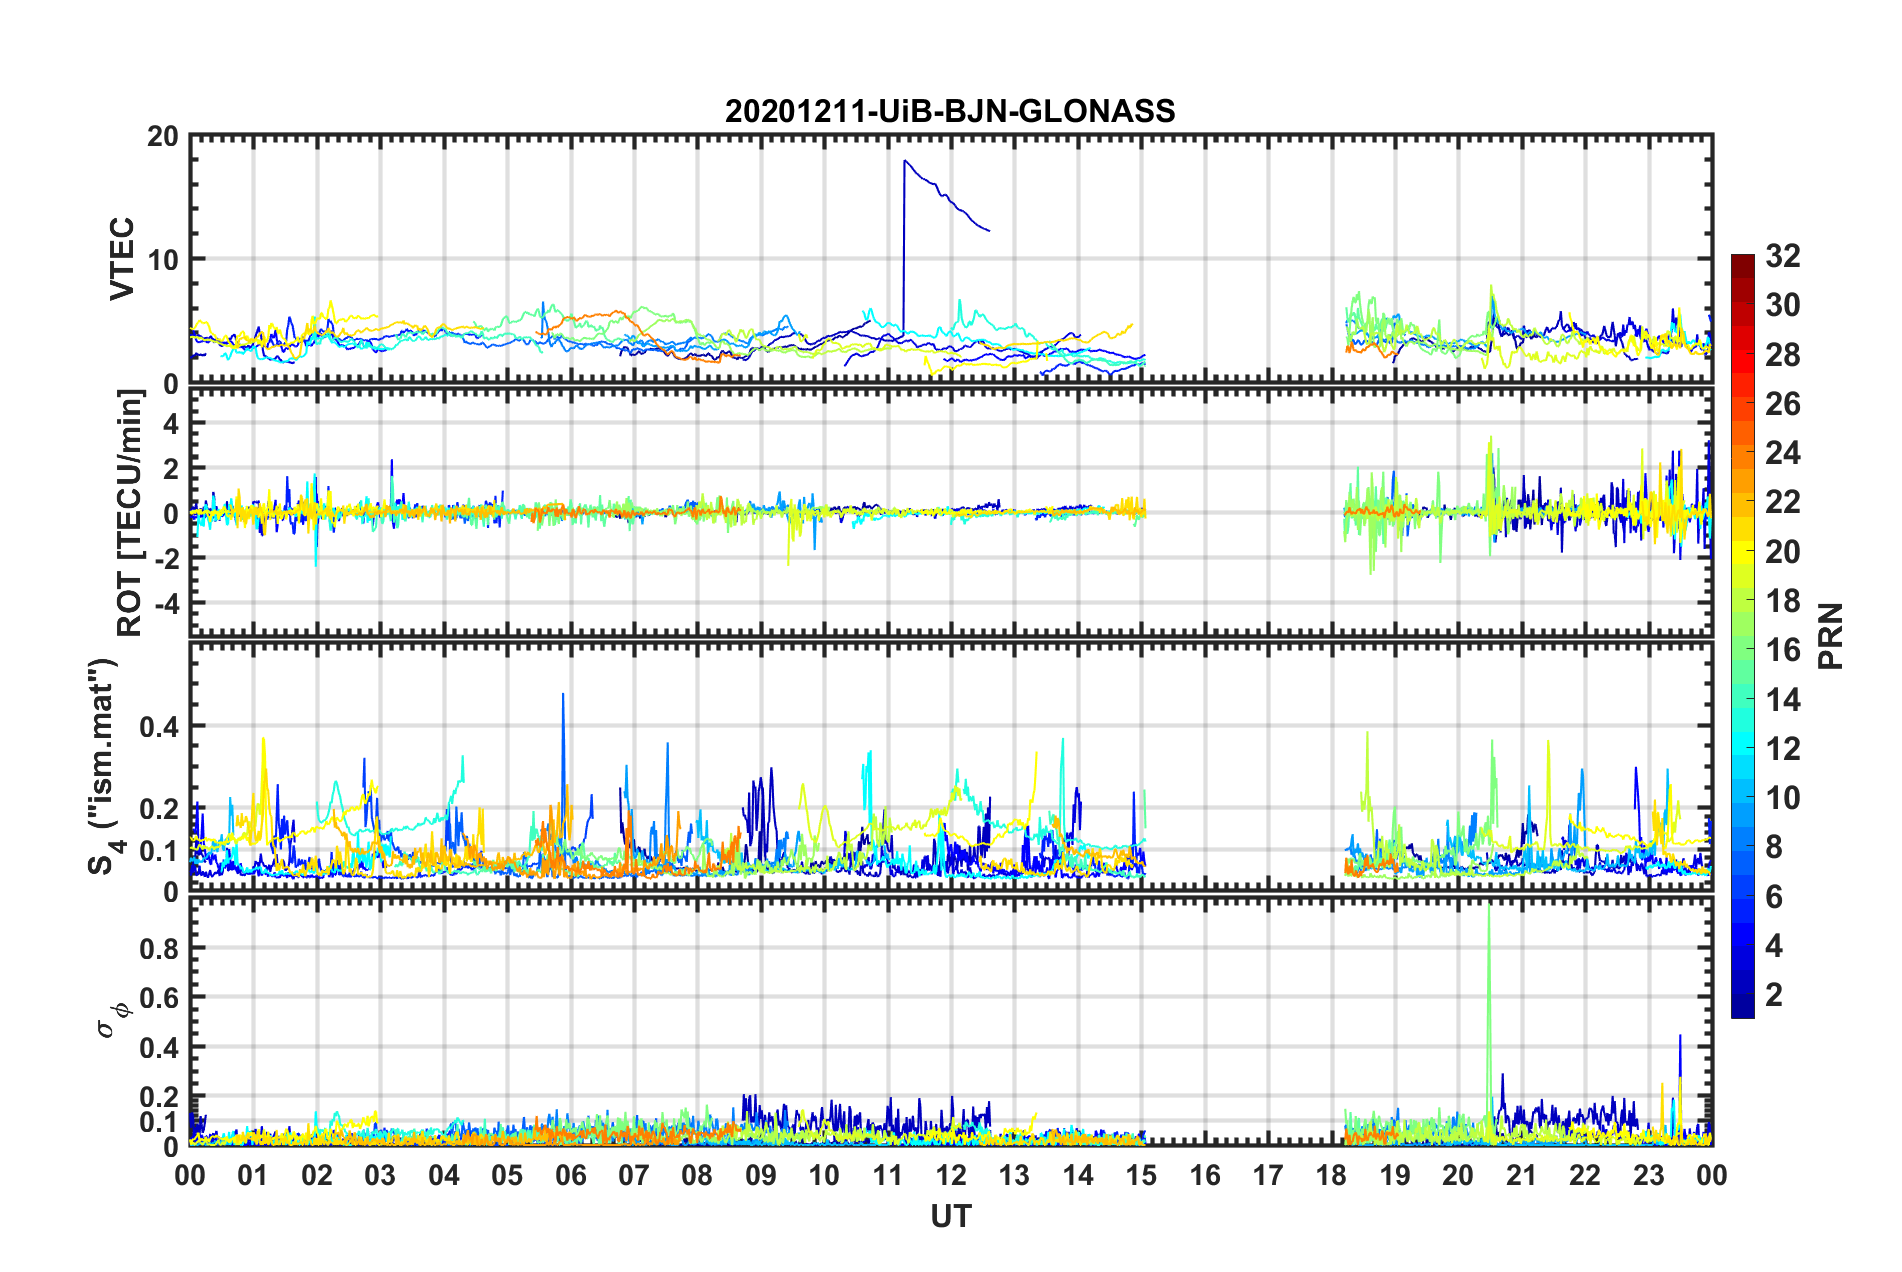Click UT axis hour label 23

click(x=1649, y=1175)
